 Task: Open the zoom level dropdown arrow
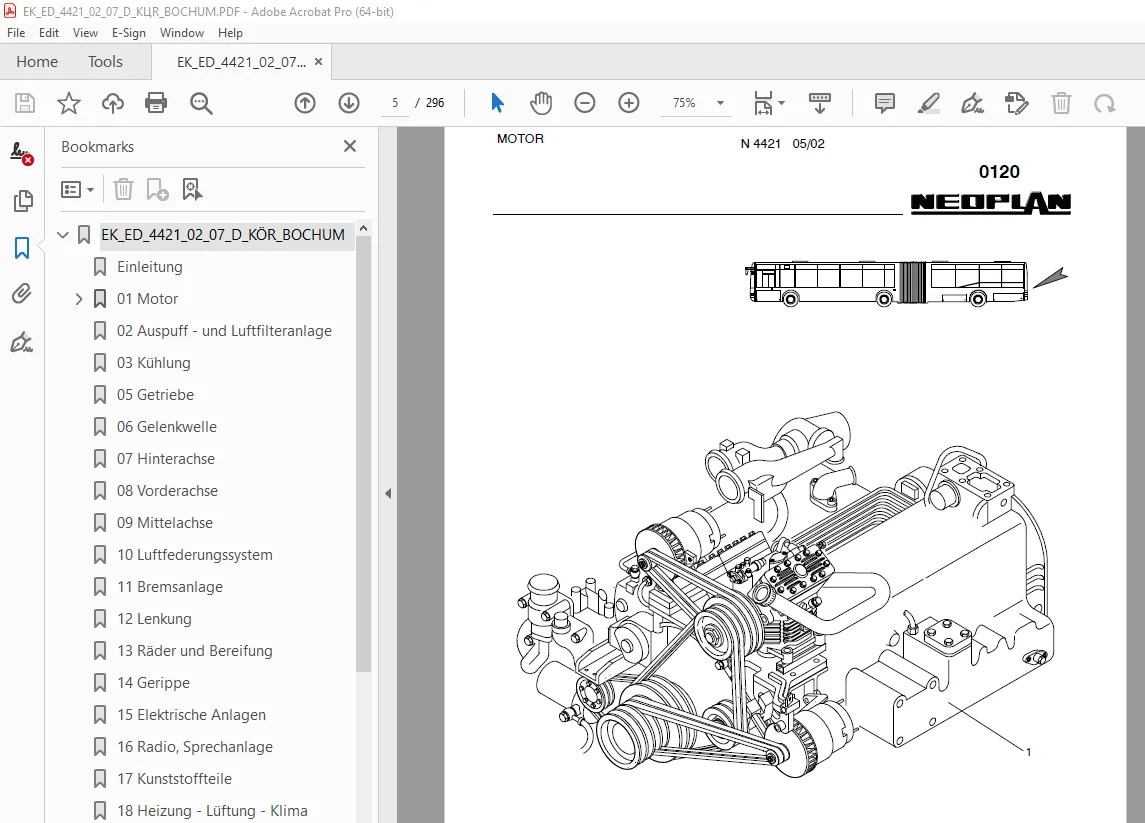click(720, 103)
